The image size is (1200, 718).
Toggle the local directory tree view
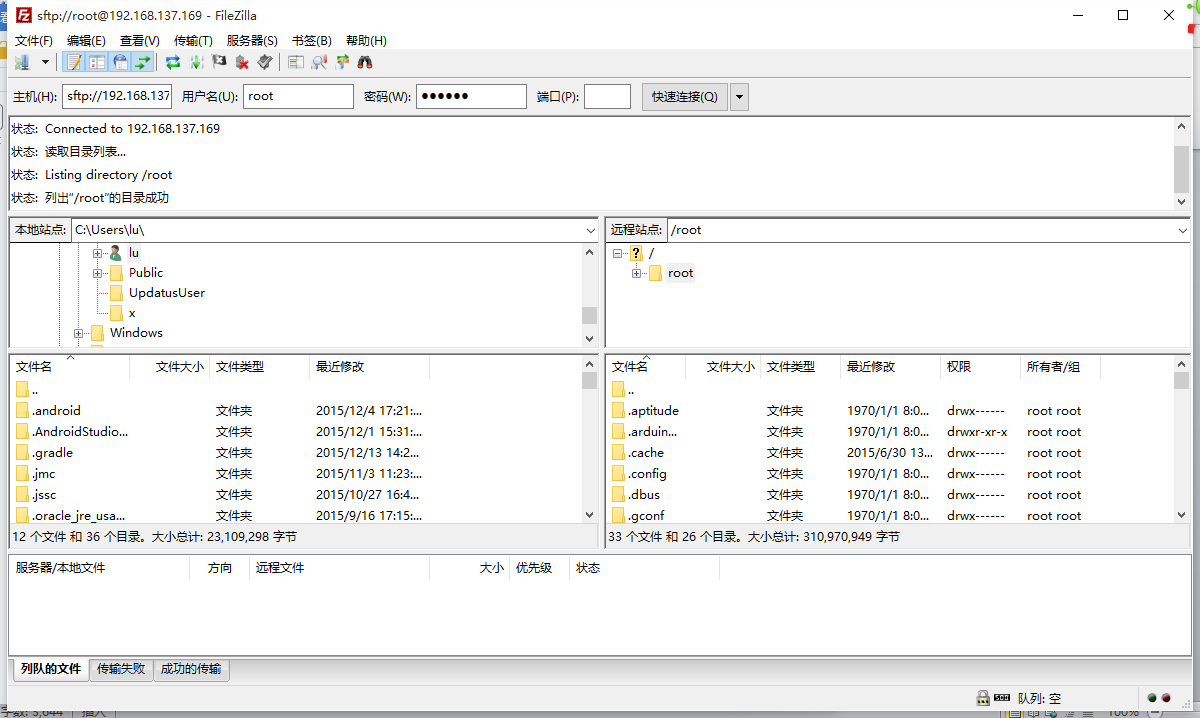[97, 62]
